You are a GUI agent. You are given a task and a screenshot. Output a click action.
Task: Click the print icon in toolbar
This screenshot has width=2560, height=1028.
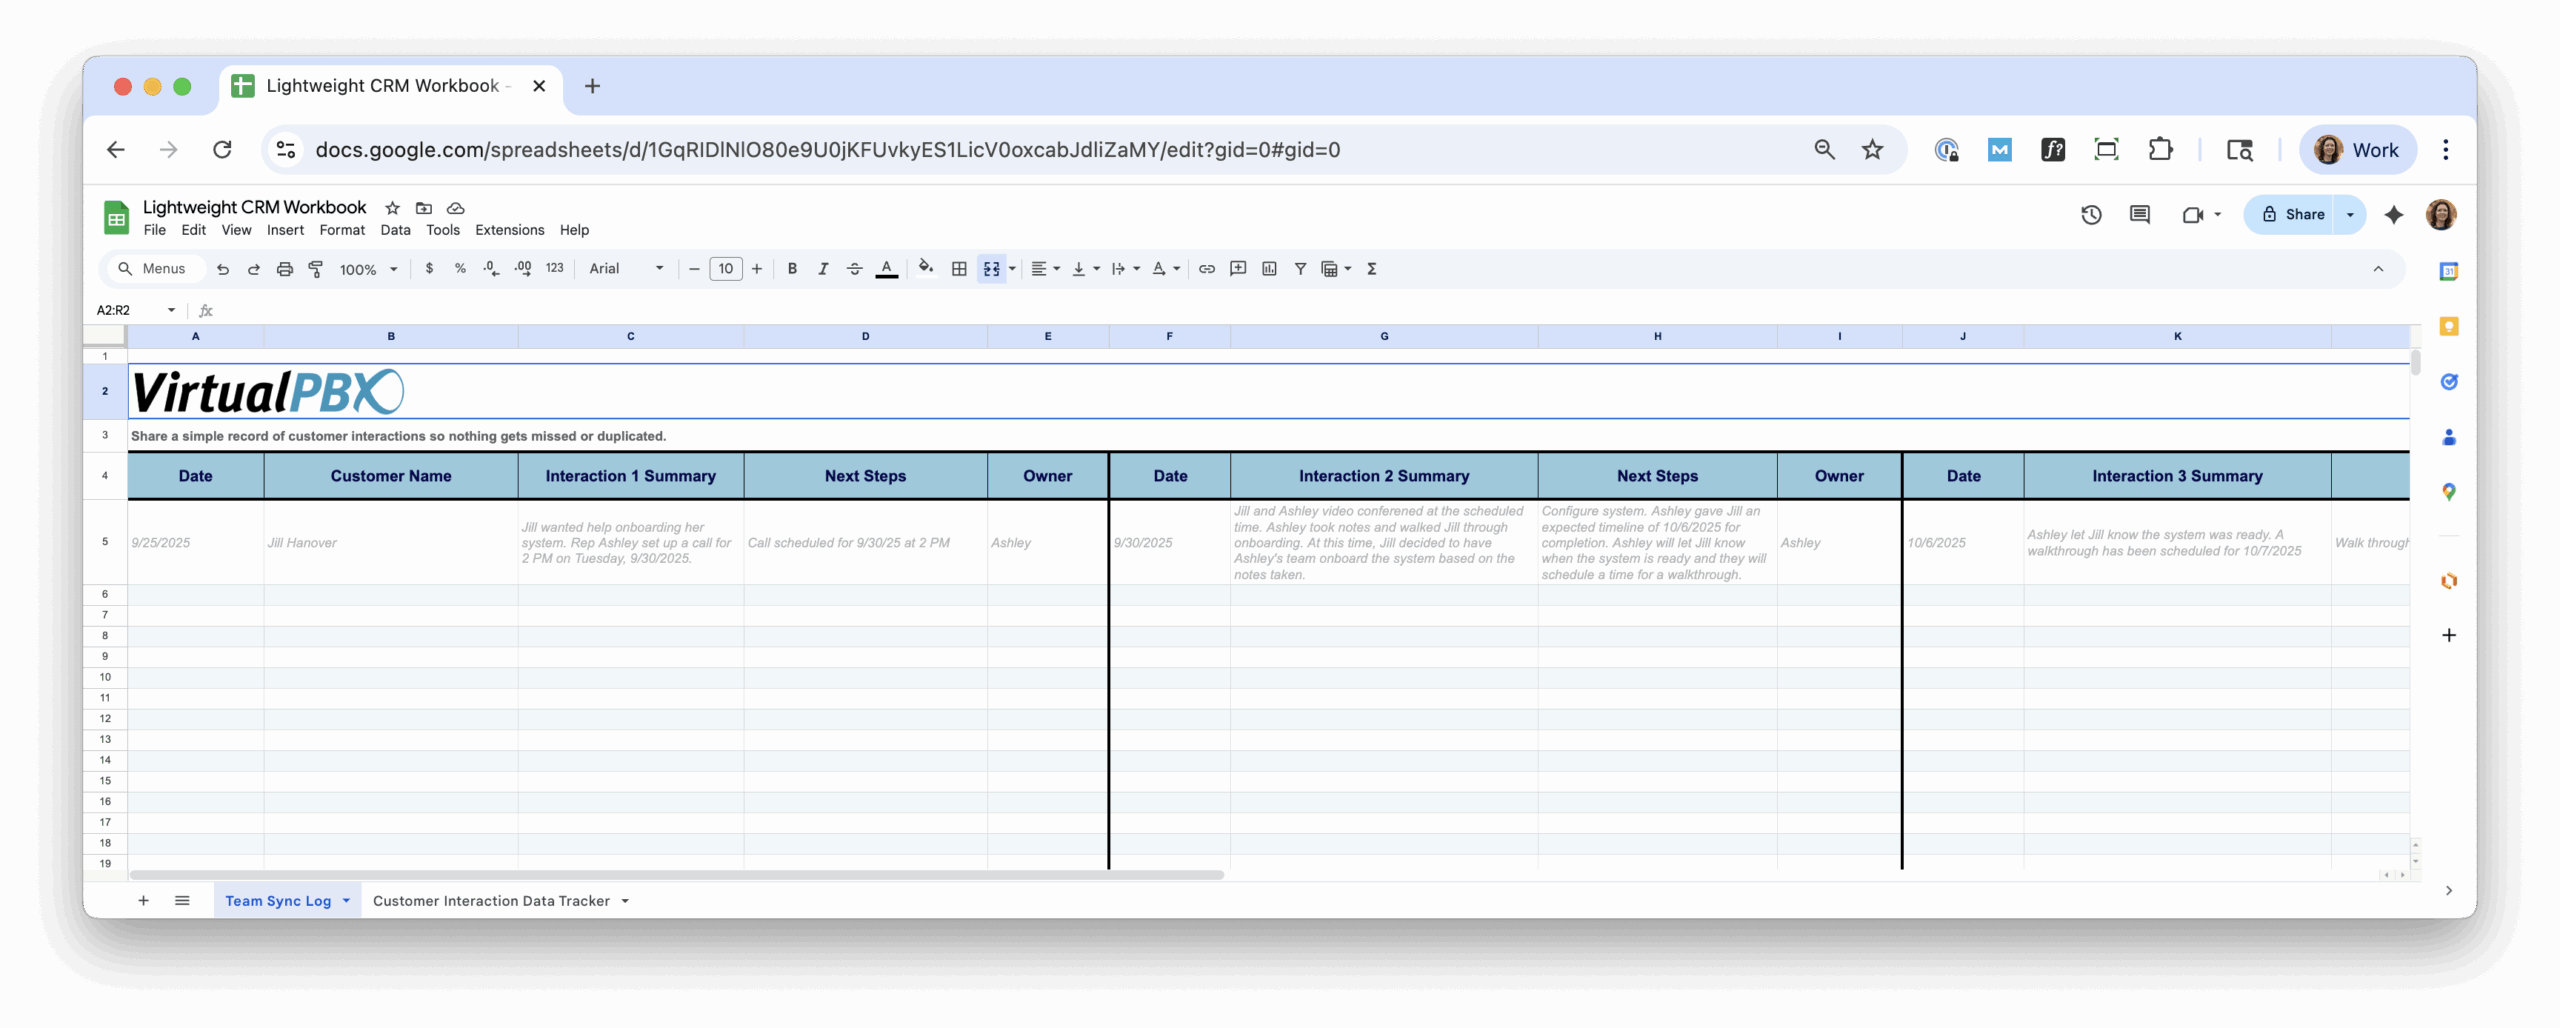pos(285,269)
